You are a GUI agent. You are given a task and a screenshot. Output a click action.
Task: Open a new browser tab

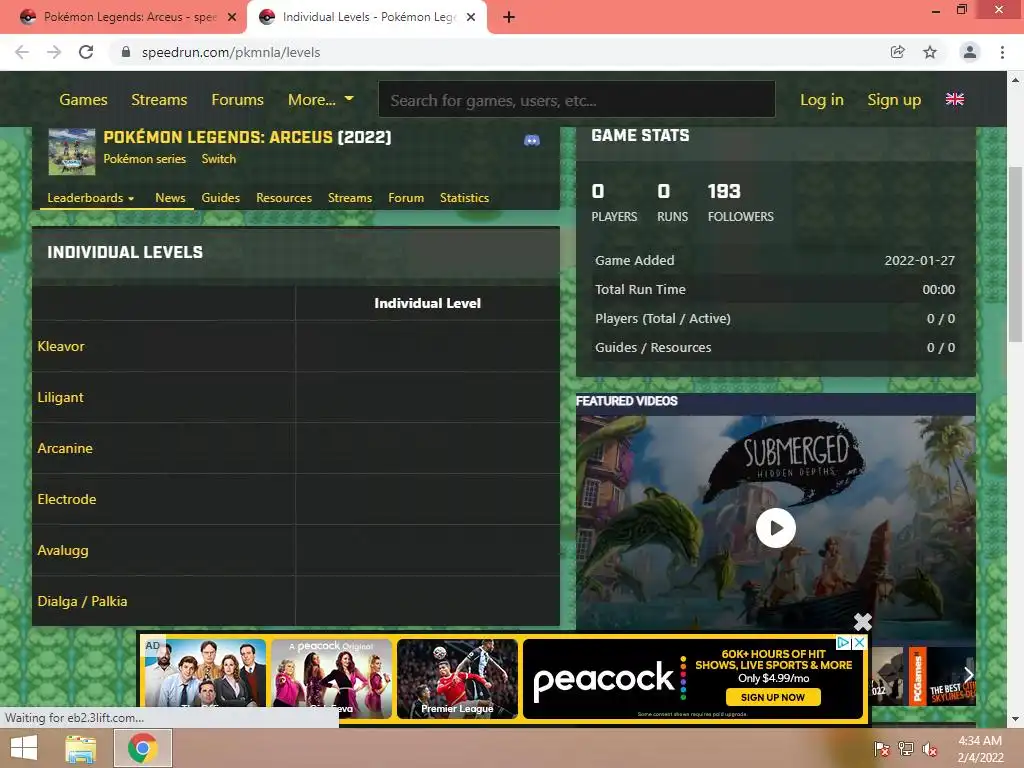click(x=509, y=17)
